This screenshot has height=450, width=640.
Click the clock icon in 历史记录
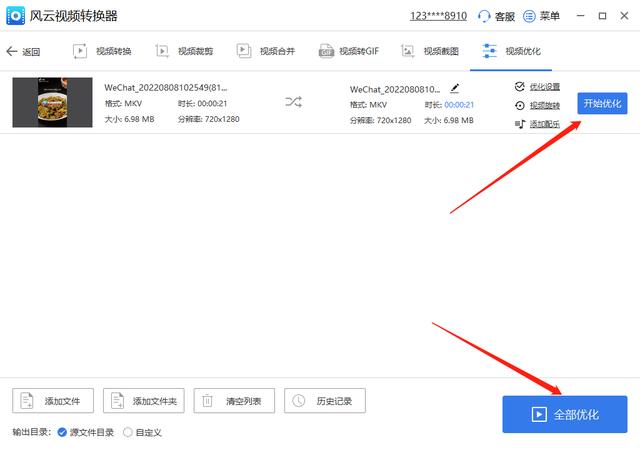[298, 401]
